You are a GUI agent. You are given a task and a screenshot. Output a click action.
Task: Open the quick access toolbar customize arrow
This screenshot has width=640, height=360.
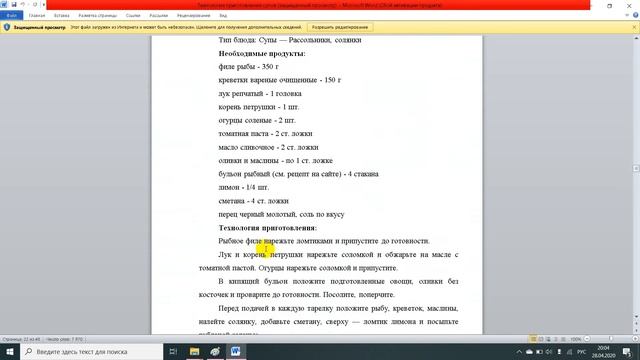click(x=43, y=4)
